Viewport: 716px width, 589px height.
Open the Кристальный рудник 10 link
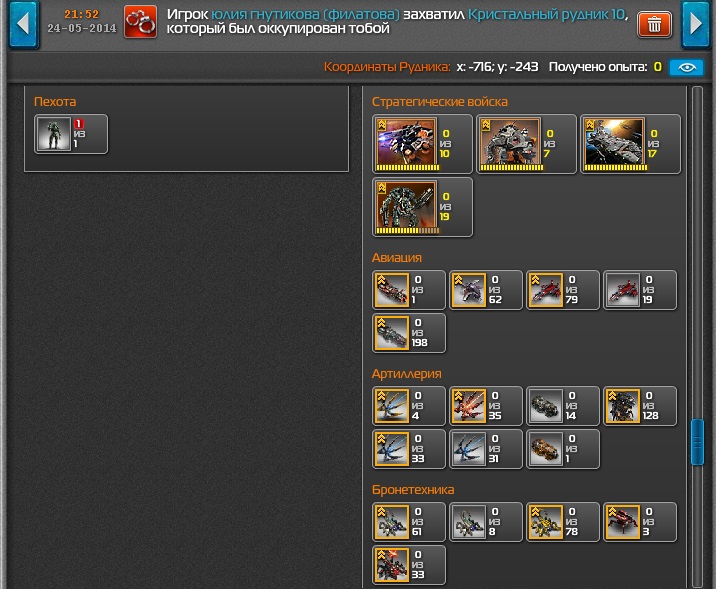click(546, 14)
